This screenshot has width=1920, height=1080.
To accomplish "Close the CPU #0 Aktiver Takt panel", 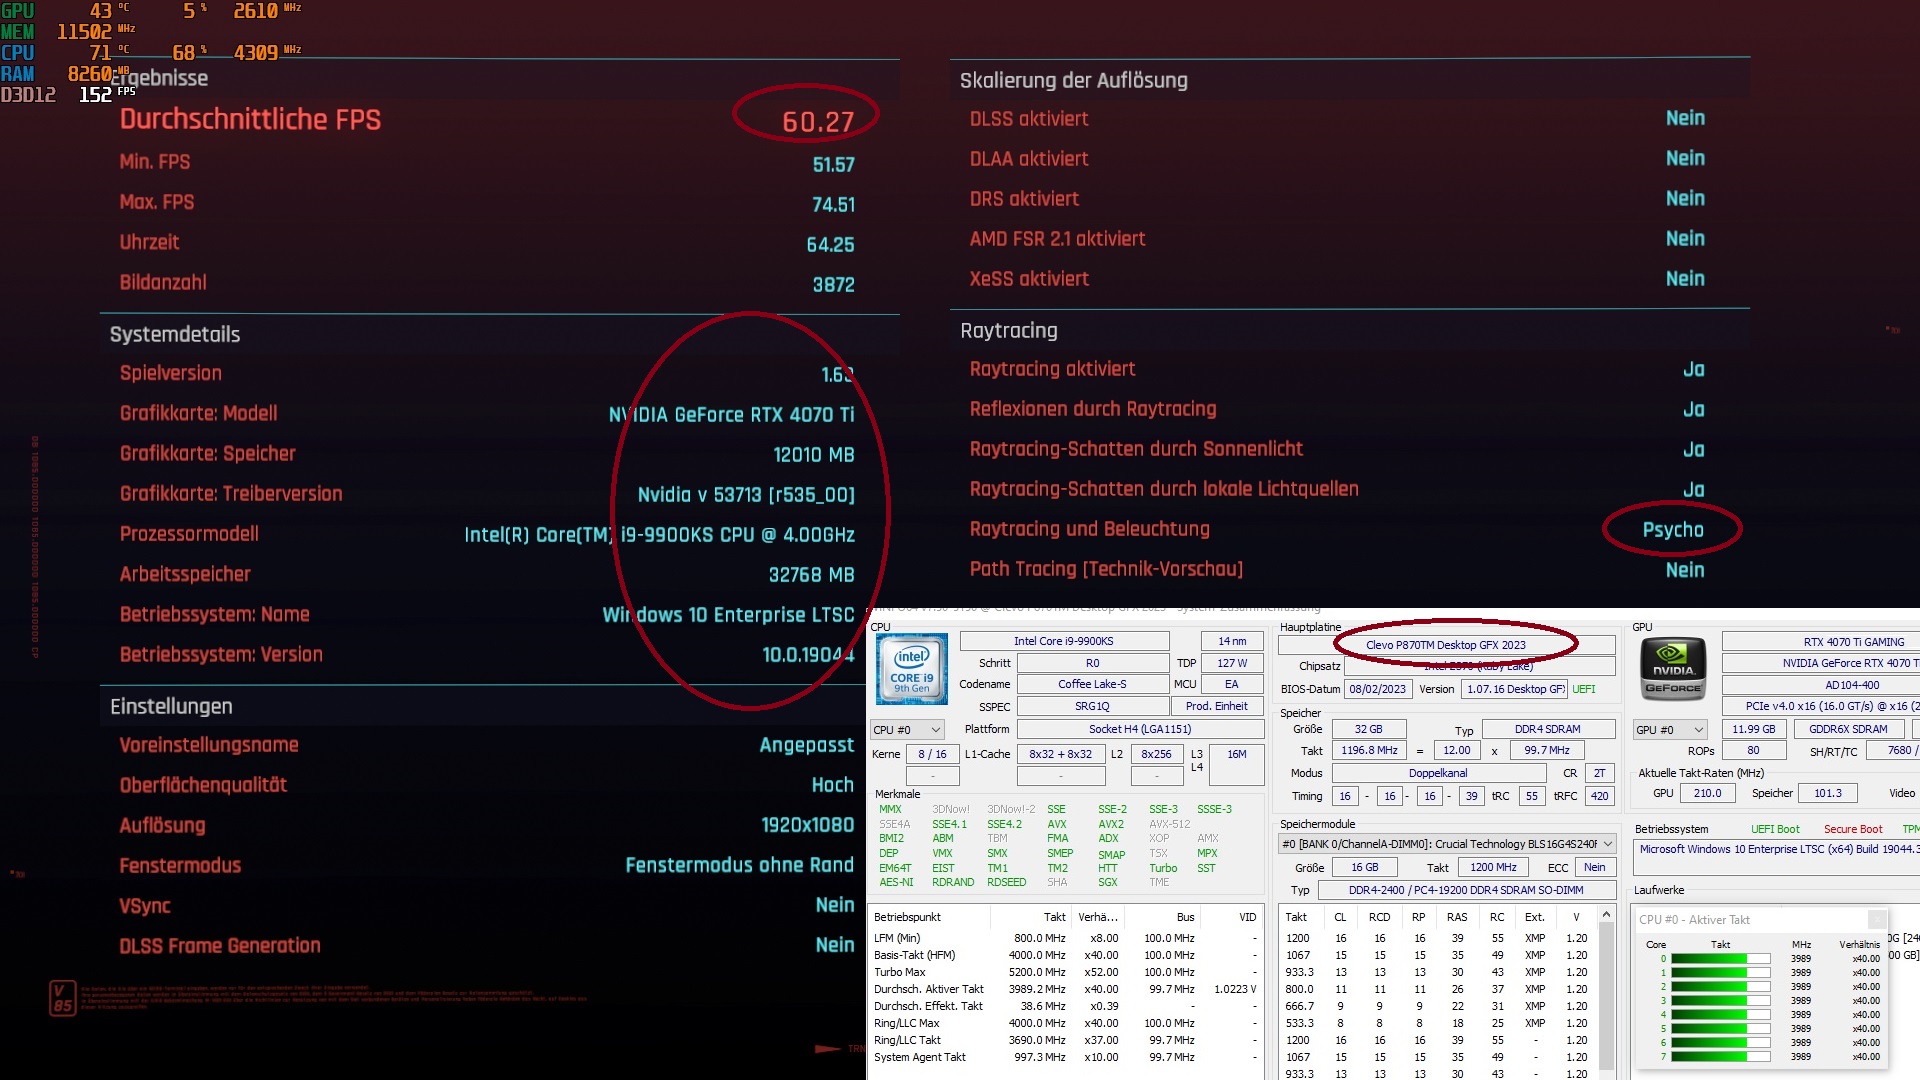I will 1877,919.
